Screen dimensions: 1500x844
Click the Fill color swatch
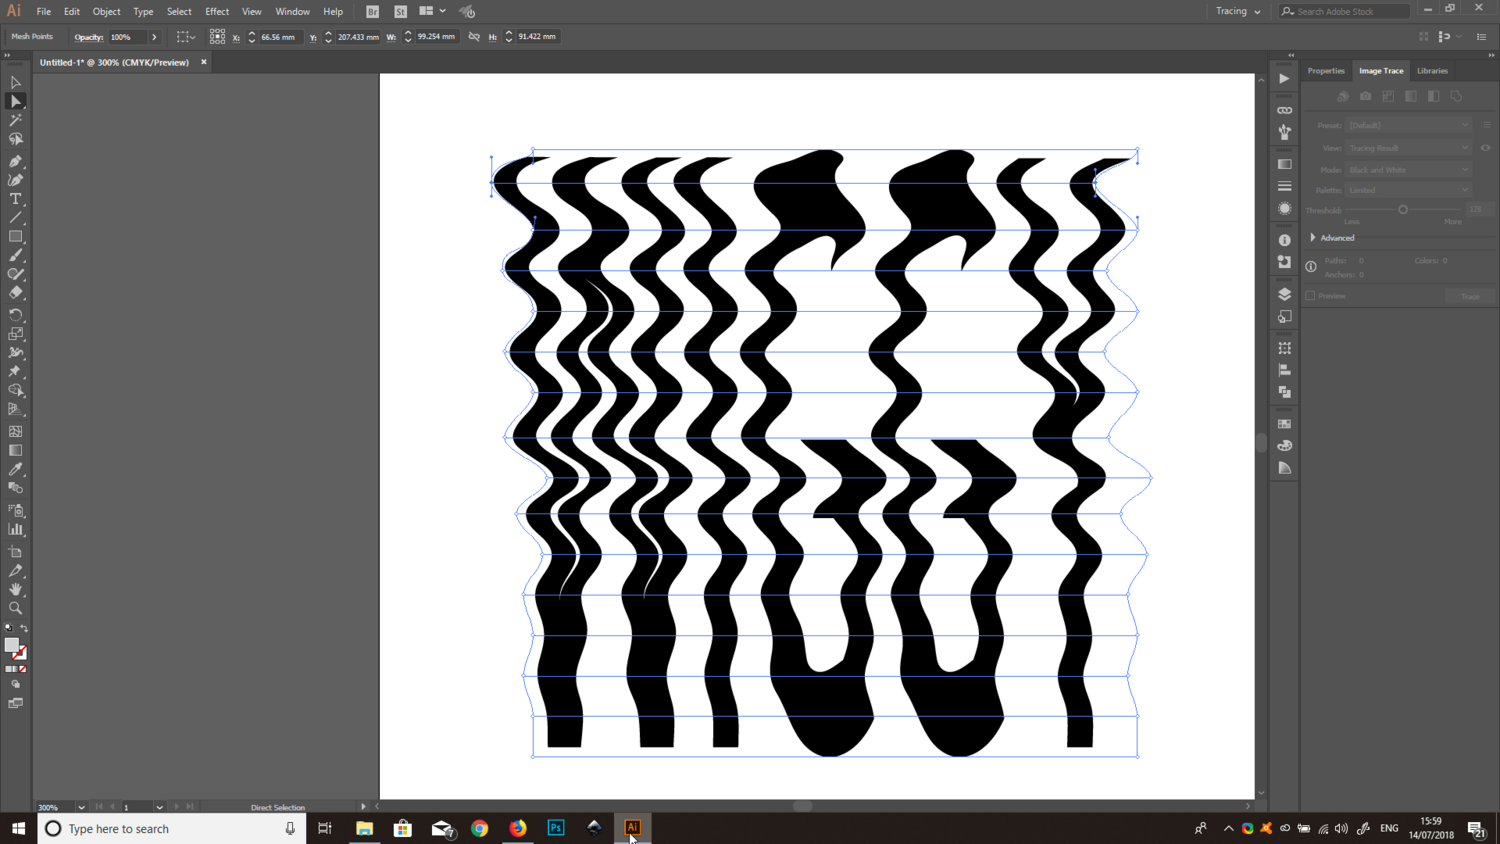coord(11,645)
